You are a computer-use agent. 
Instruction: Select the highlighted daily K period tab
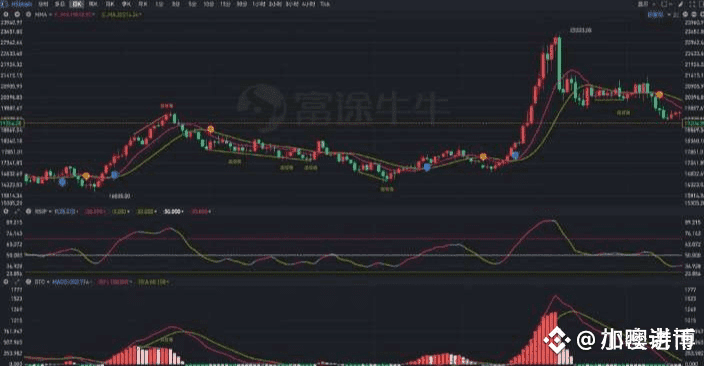(x=77, y=4)
